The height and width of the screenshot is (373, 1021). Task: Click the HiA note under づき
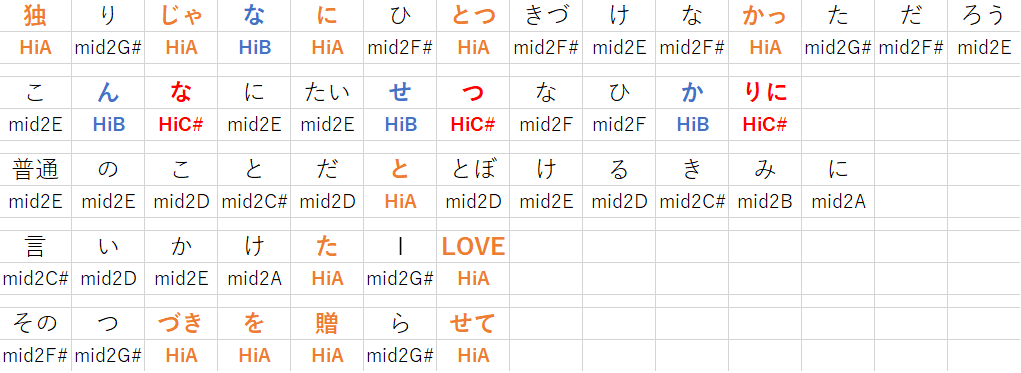click(182, 355)
